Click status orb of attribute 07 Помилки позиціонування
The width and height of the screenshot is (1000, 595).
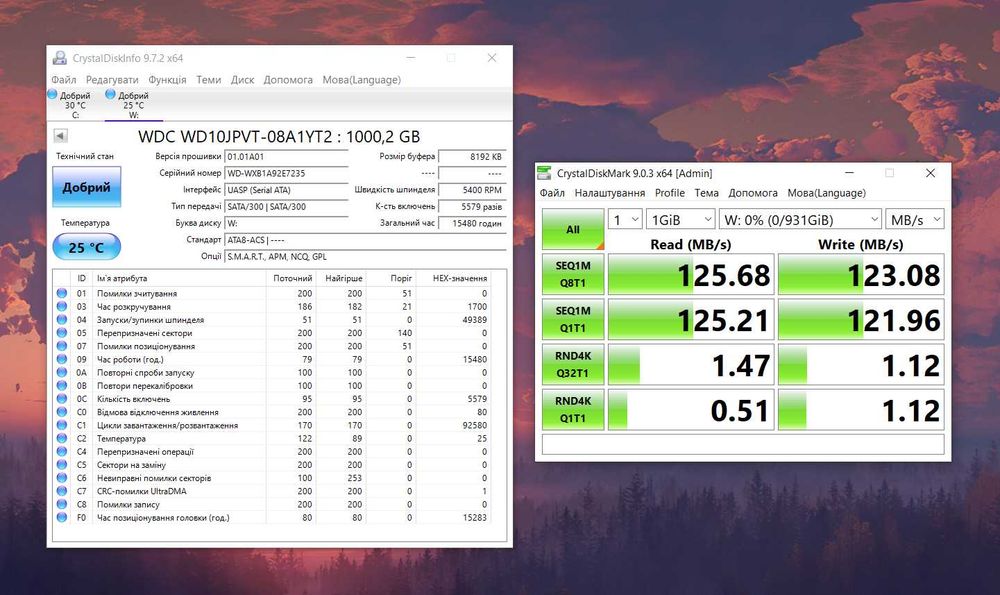pos(62,346)
